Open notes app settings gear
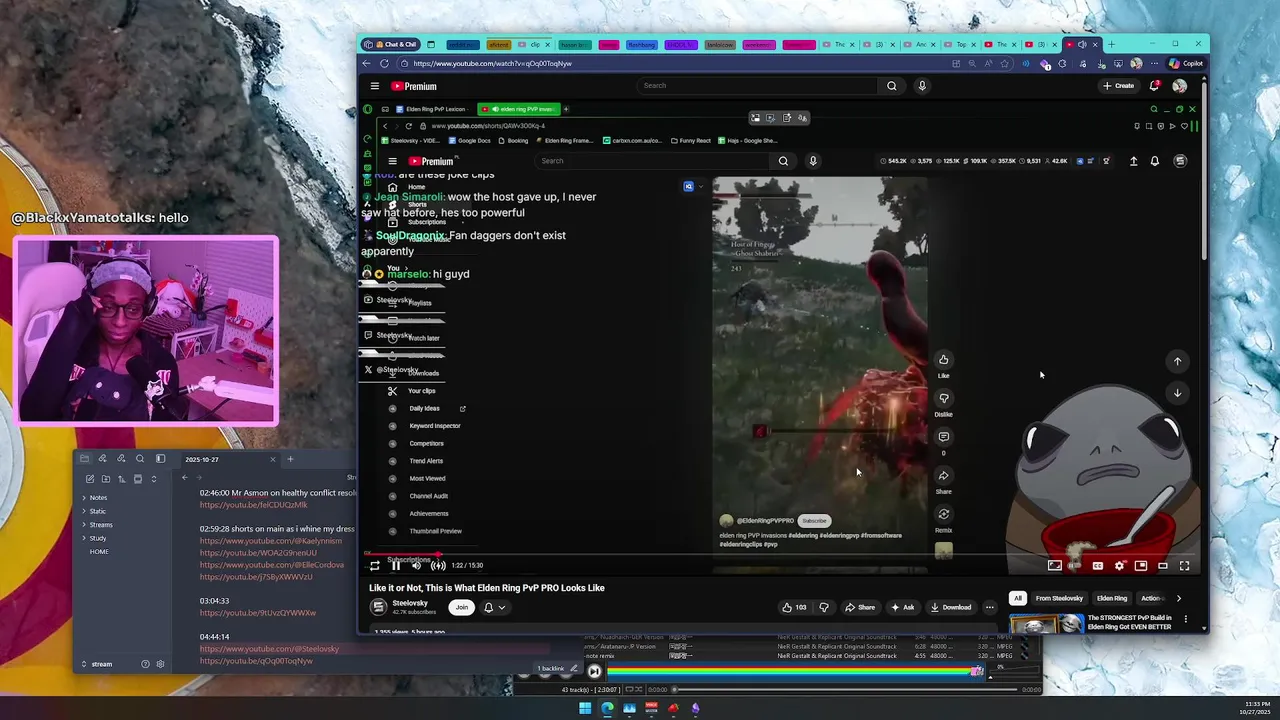Viewport: 1280px width, 720px height. click(x=160, y=664)
